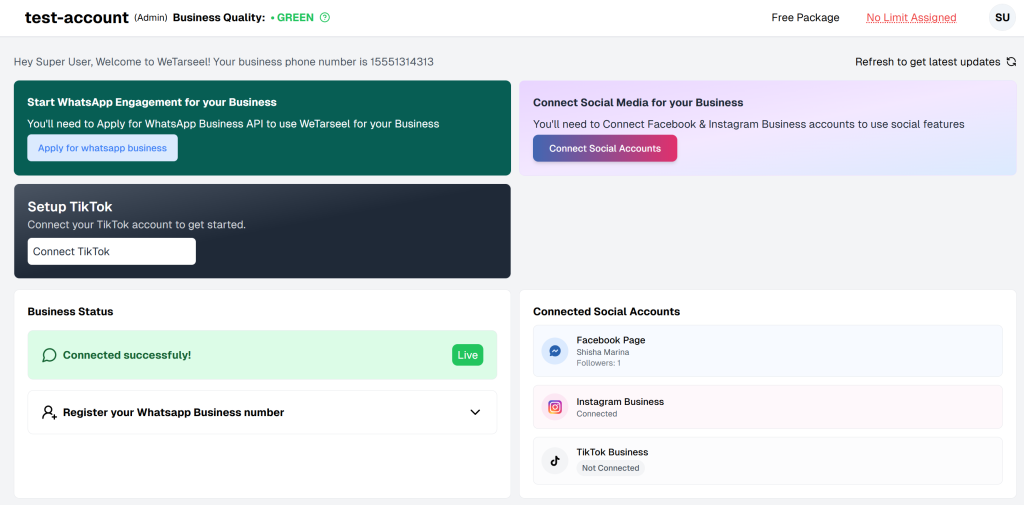Click the chat bubble icon beside Connected successfully
Screen dimensions: 1024x505
point(49,355)
